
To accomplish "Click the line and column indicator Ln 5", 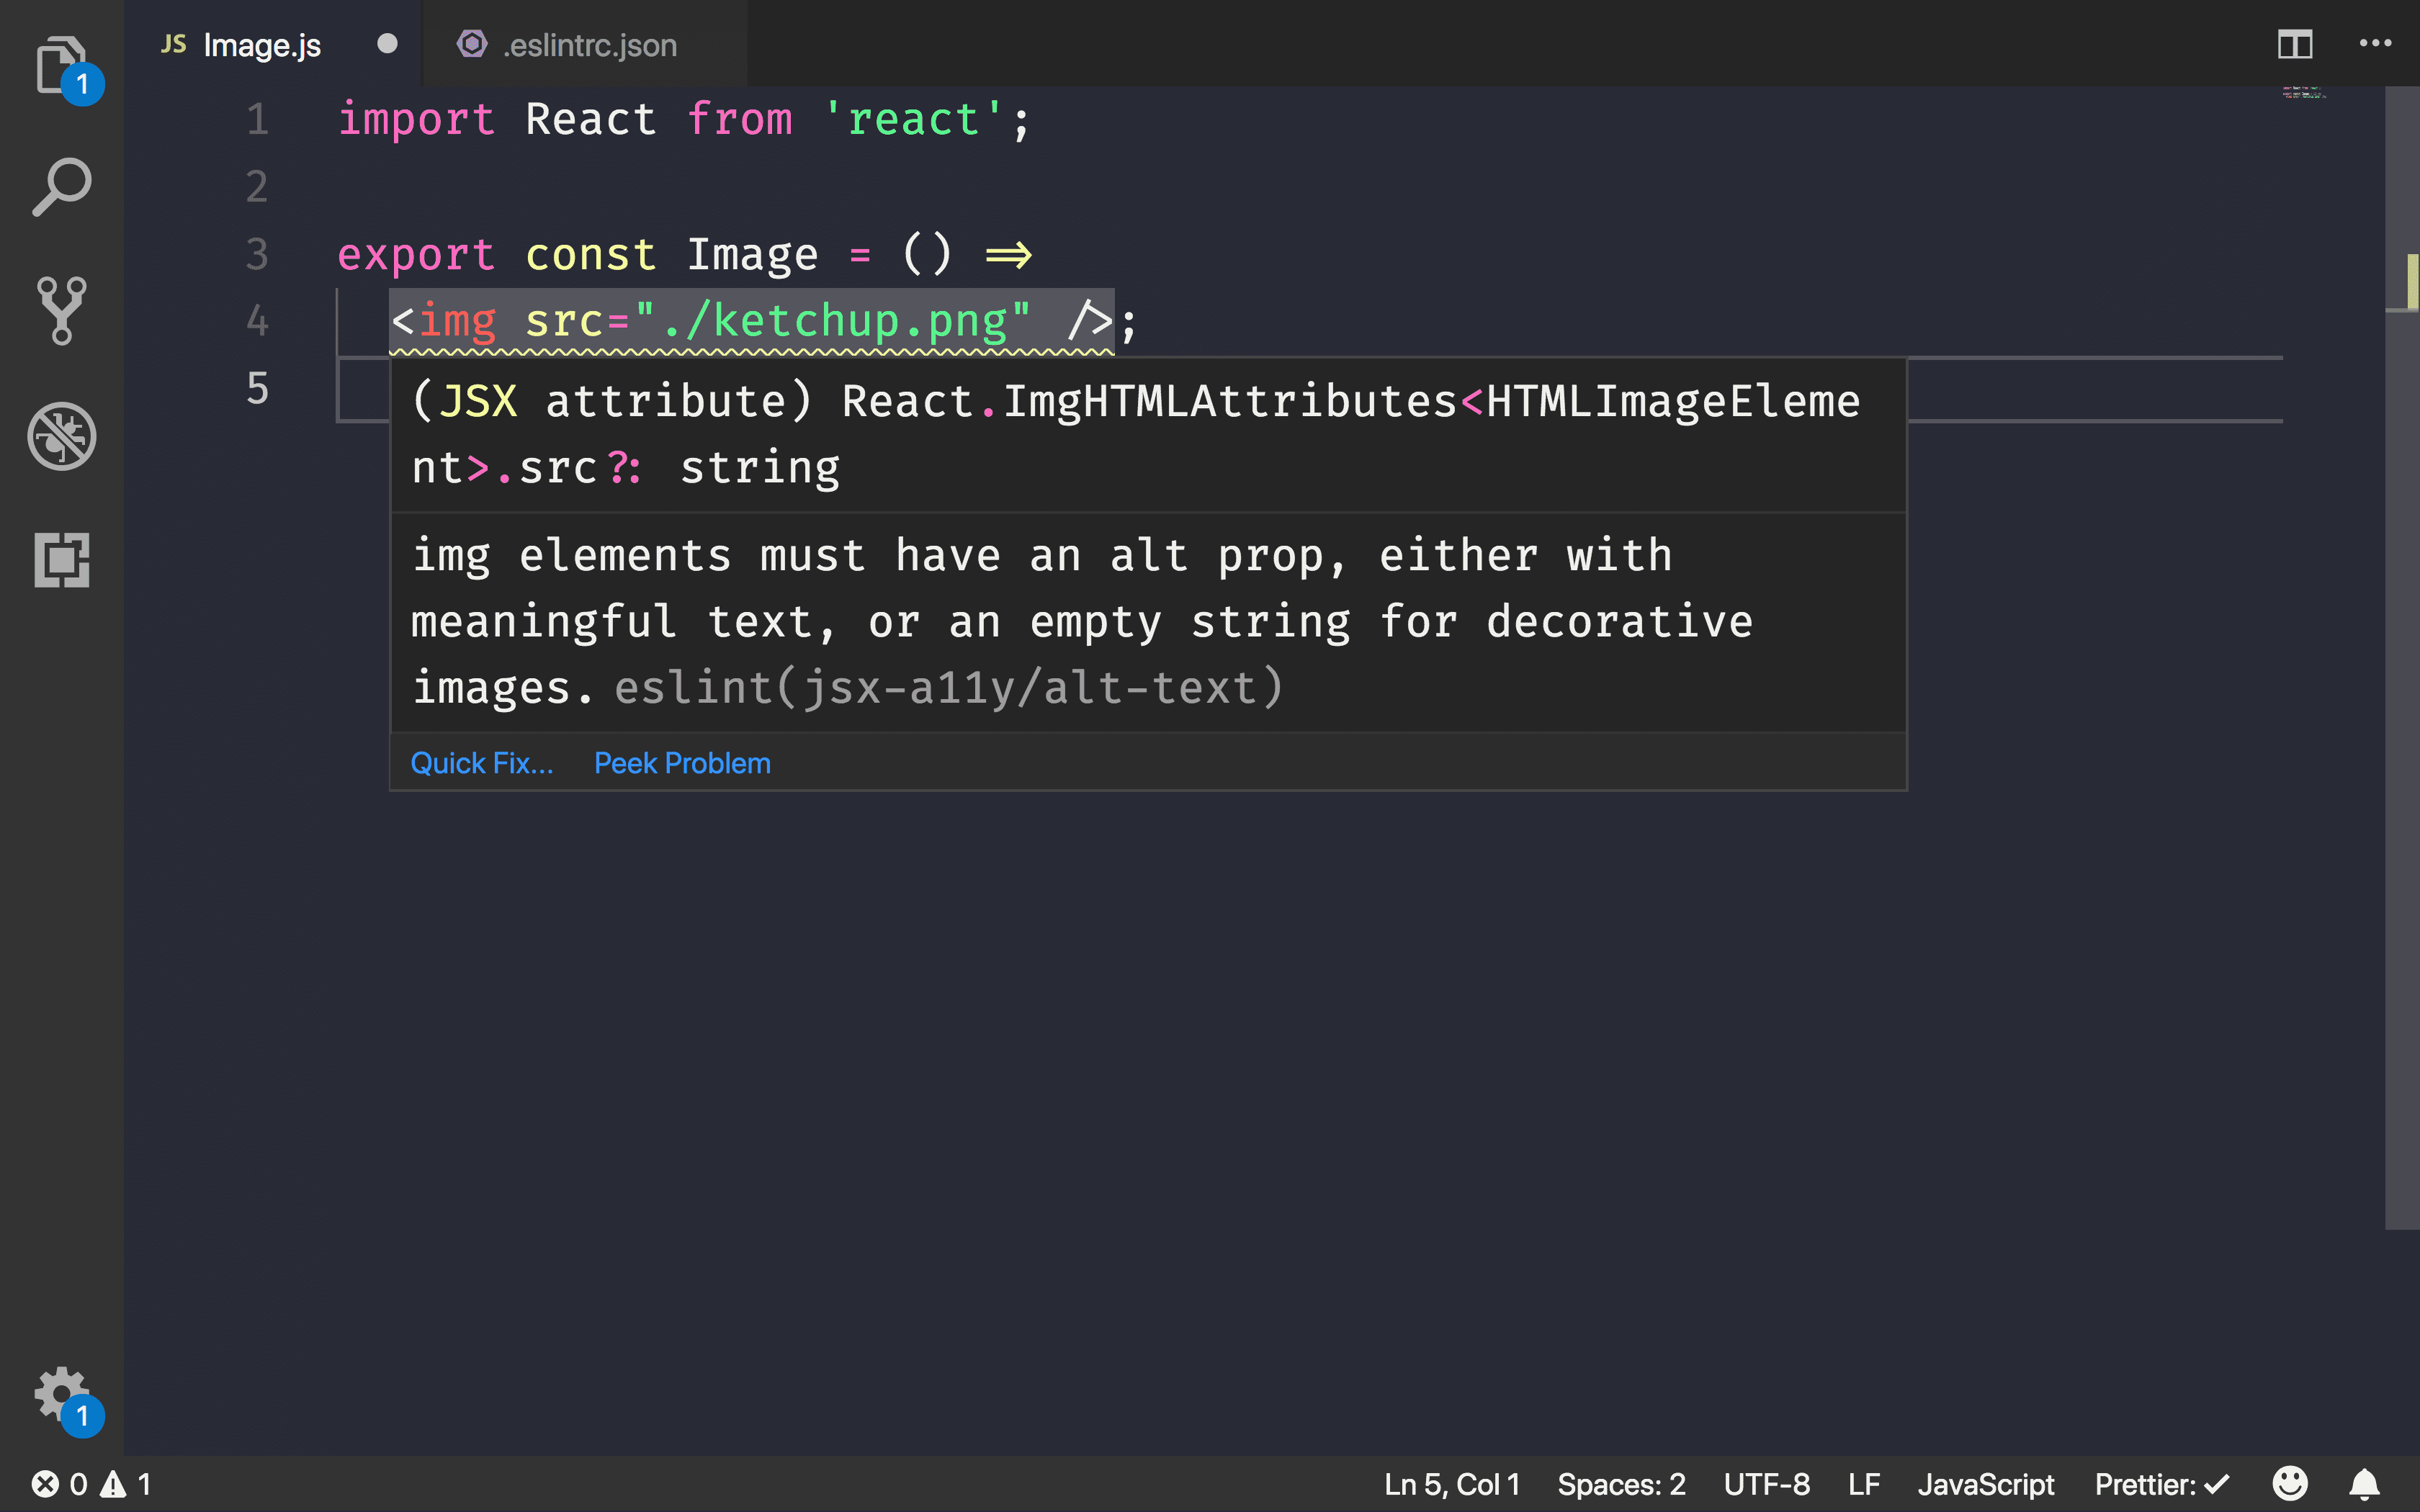I will 1453,1482.
